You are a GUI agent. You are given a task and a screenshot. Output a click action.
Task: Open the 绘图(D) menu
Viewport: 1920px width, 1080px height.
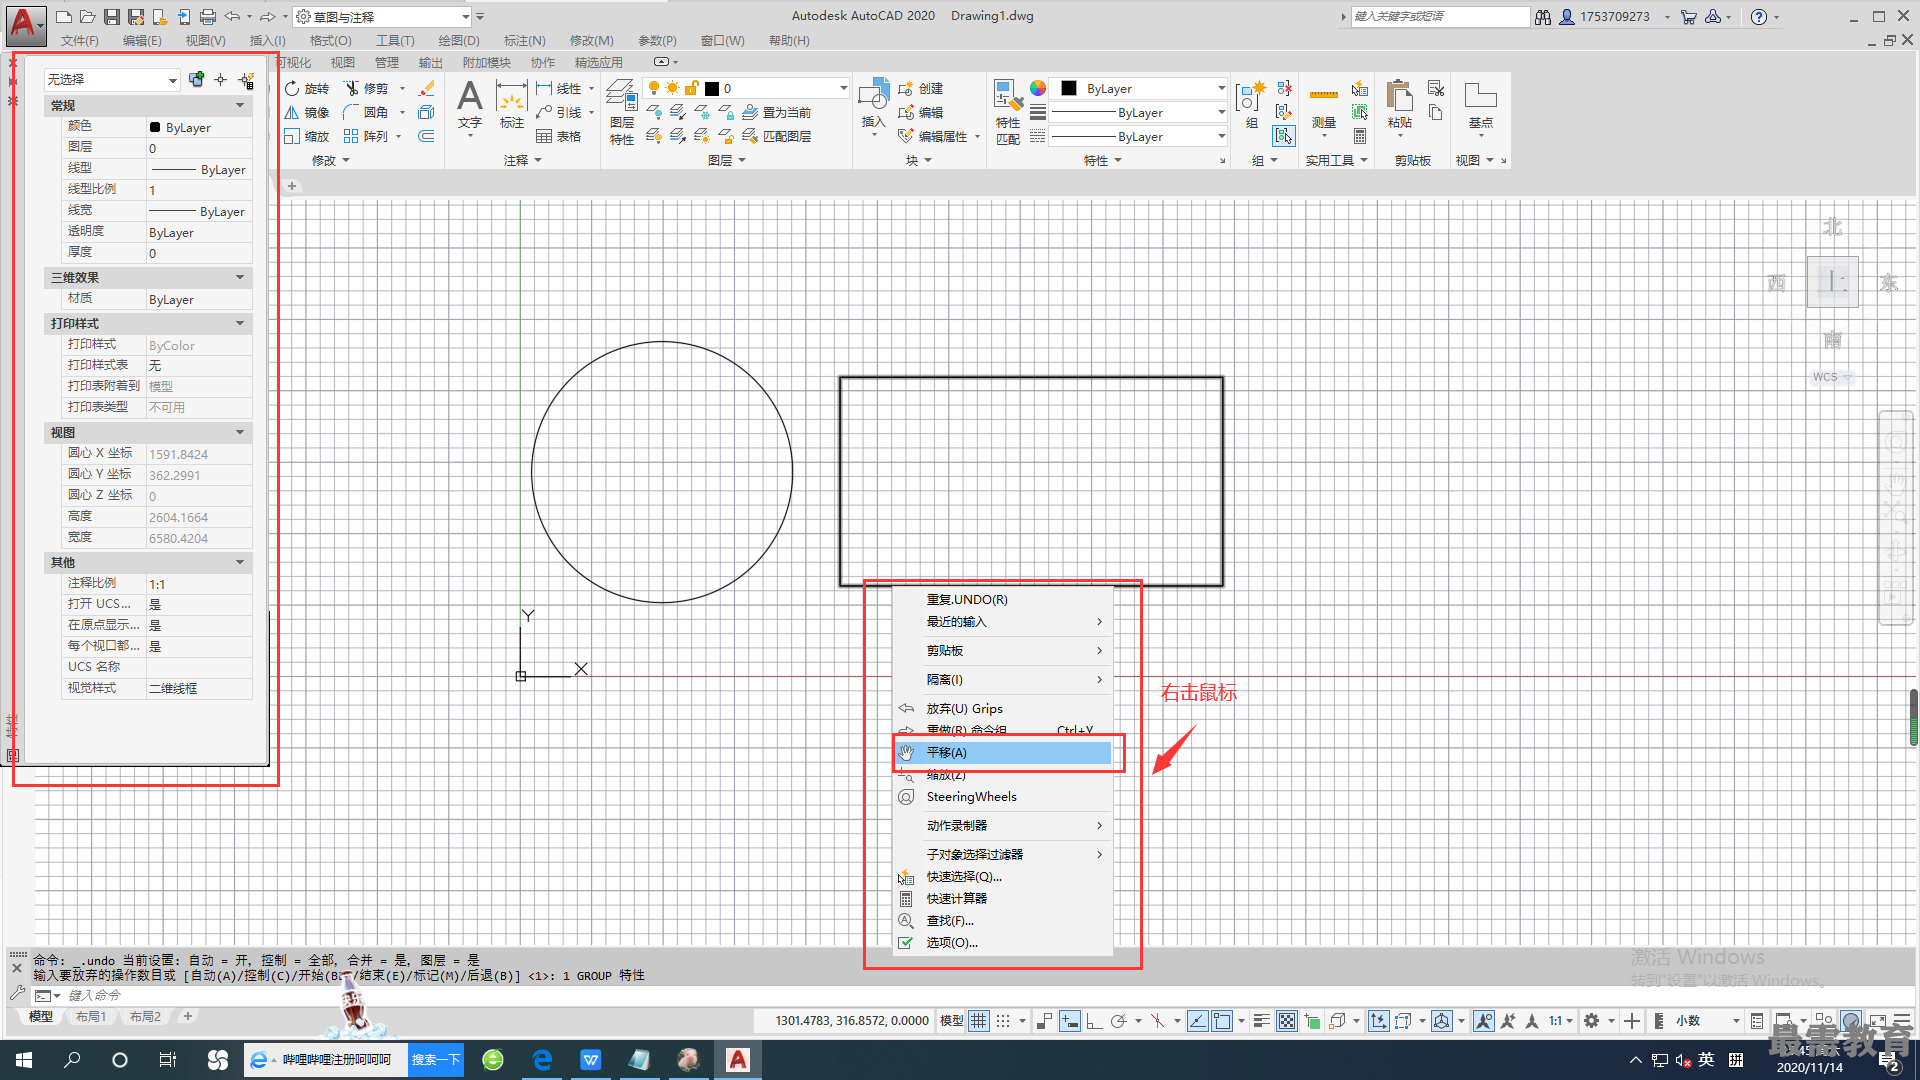[x=459, y=41]
